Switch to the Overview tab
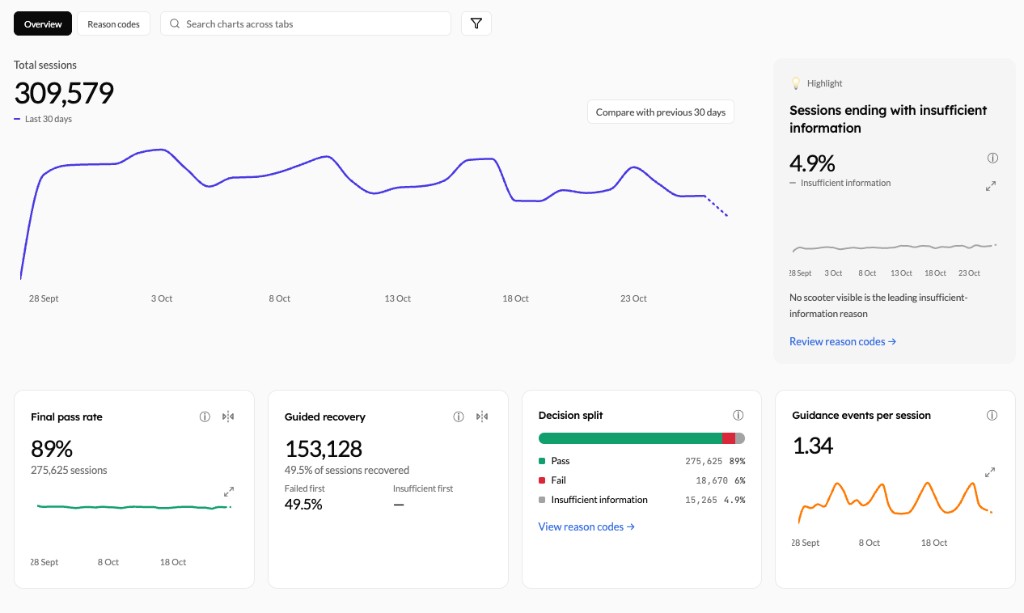The image size is (1024, 613). 43,24
